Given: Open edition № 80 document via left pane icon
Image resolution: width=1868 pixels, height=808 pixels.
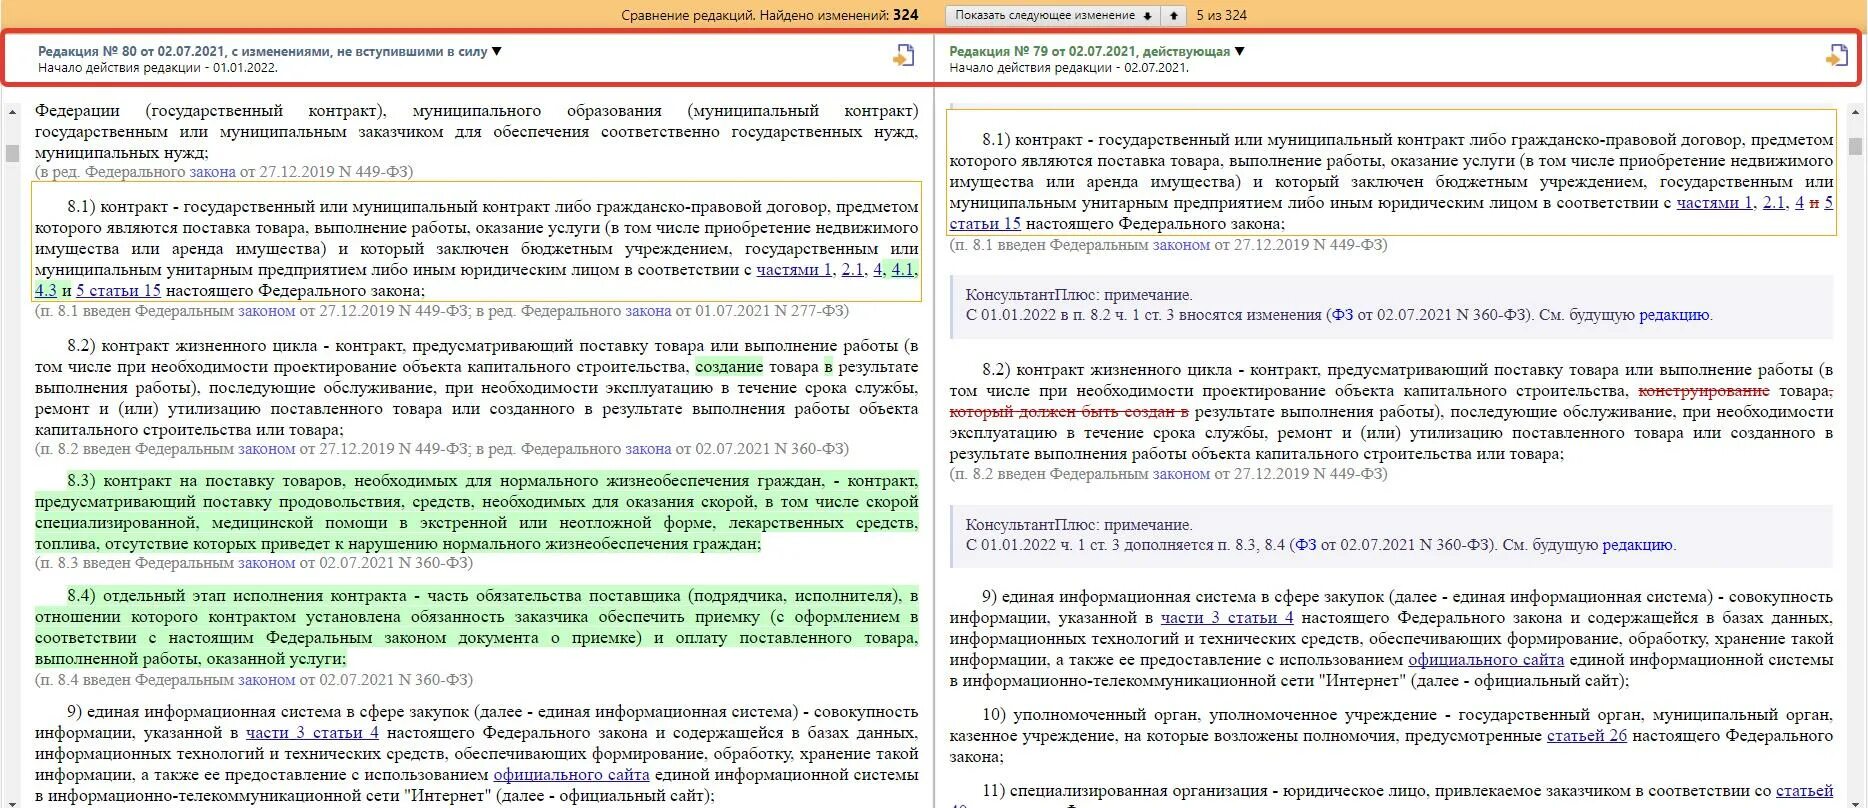Looking at the screenshot, I should tap(903, 56).
